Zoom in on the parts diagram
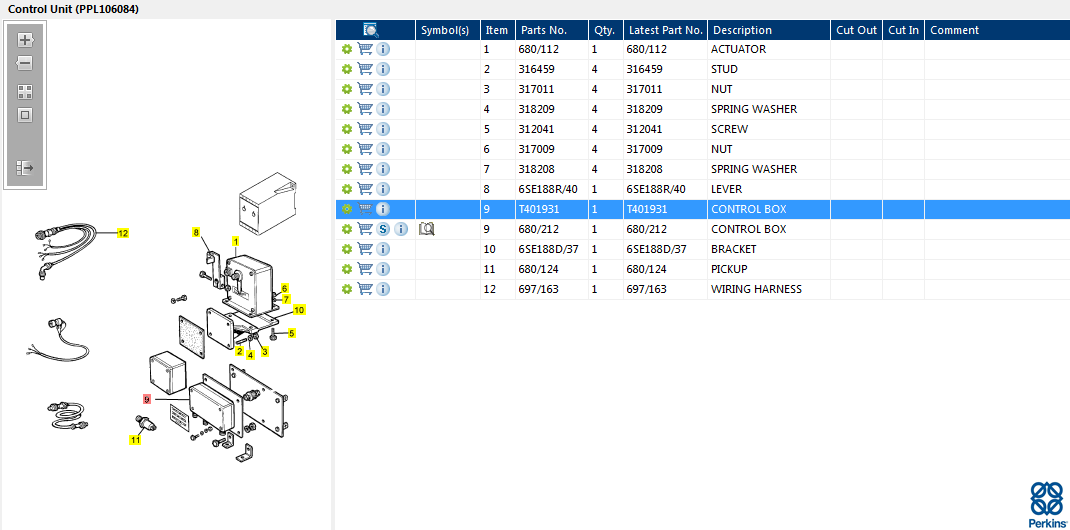The height and width of the screenshot is (530, 1070). coord(25,40)
